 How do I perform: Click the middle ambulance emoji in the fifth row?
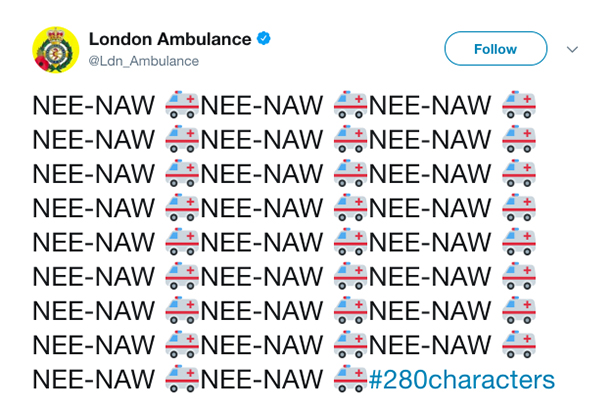tap(350, 242)
